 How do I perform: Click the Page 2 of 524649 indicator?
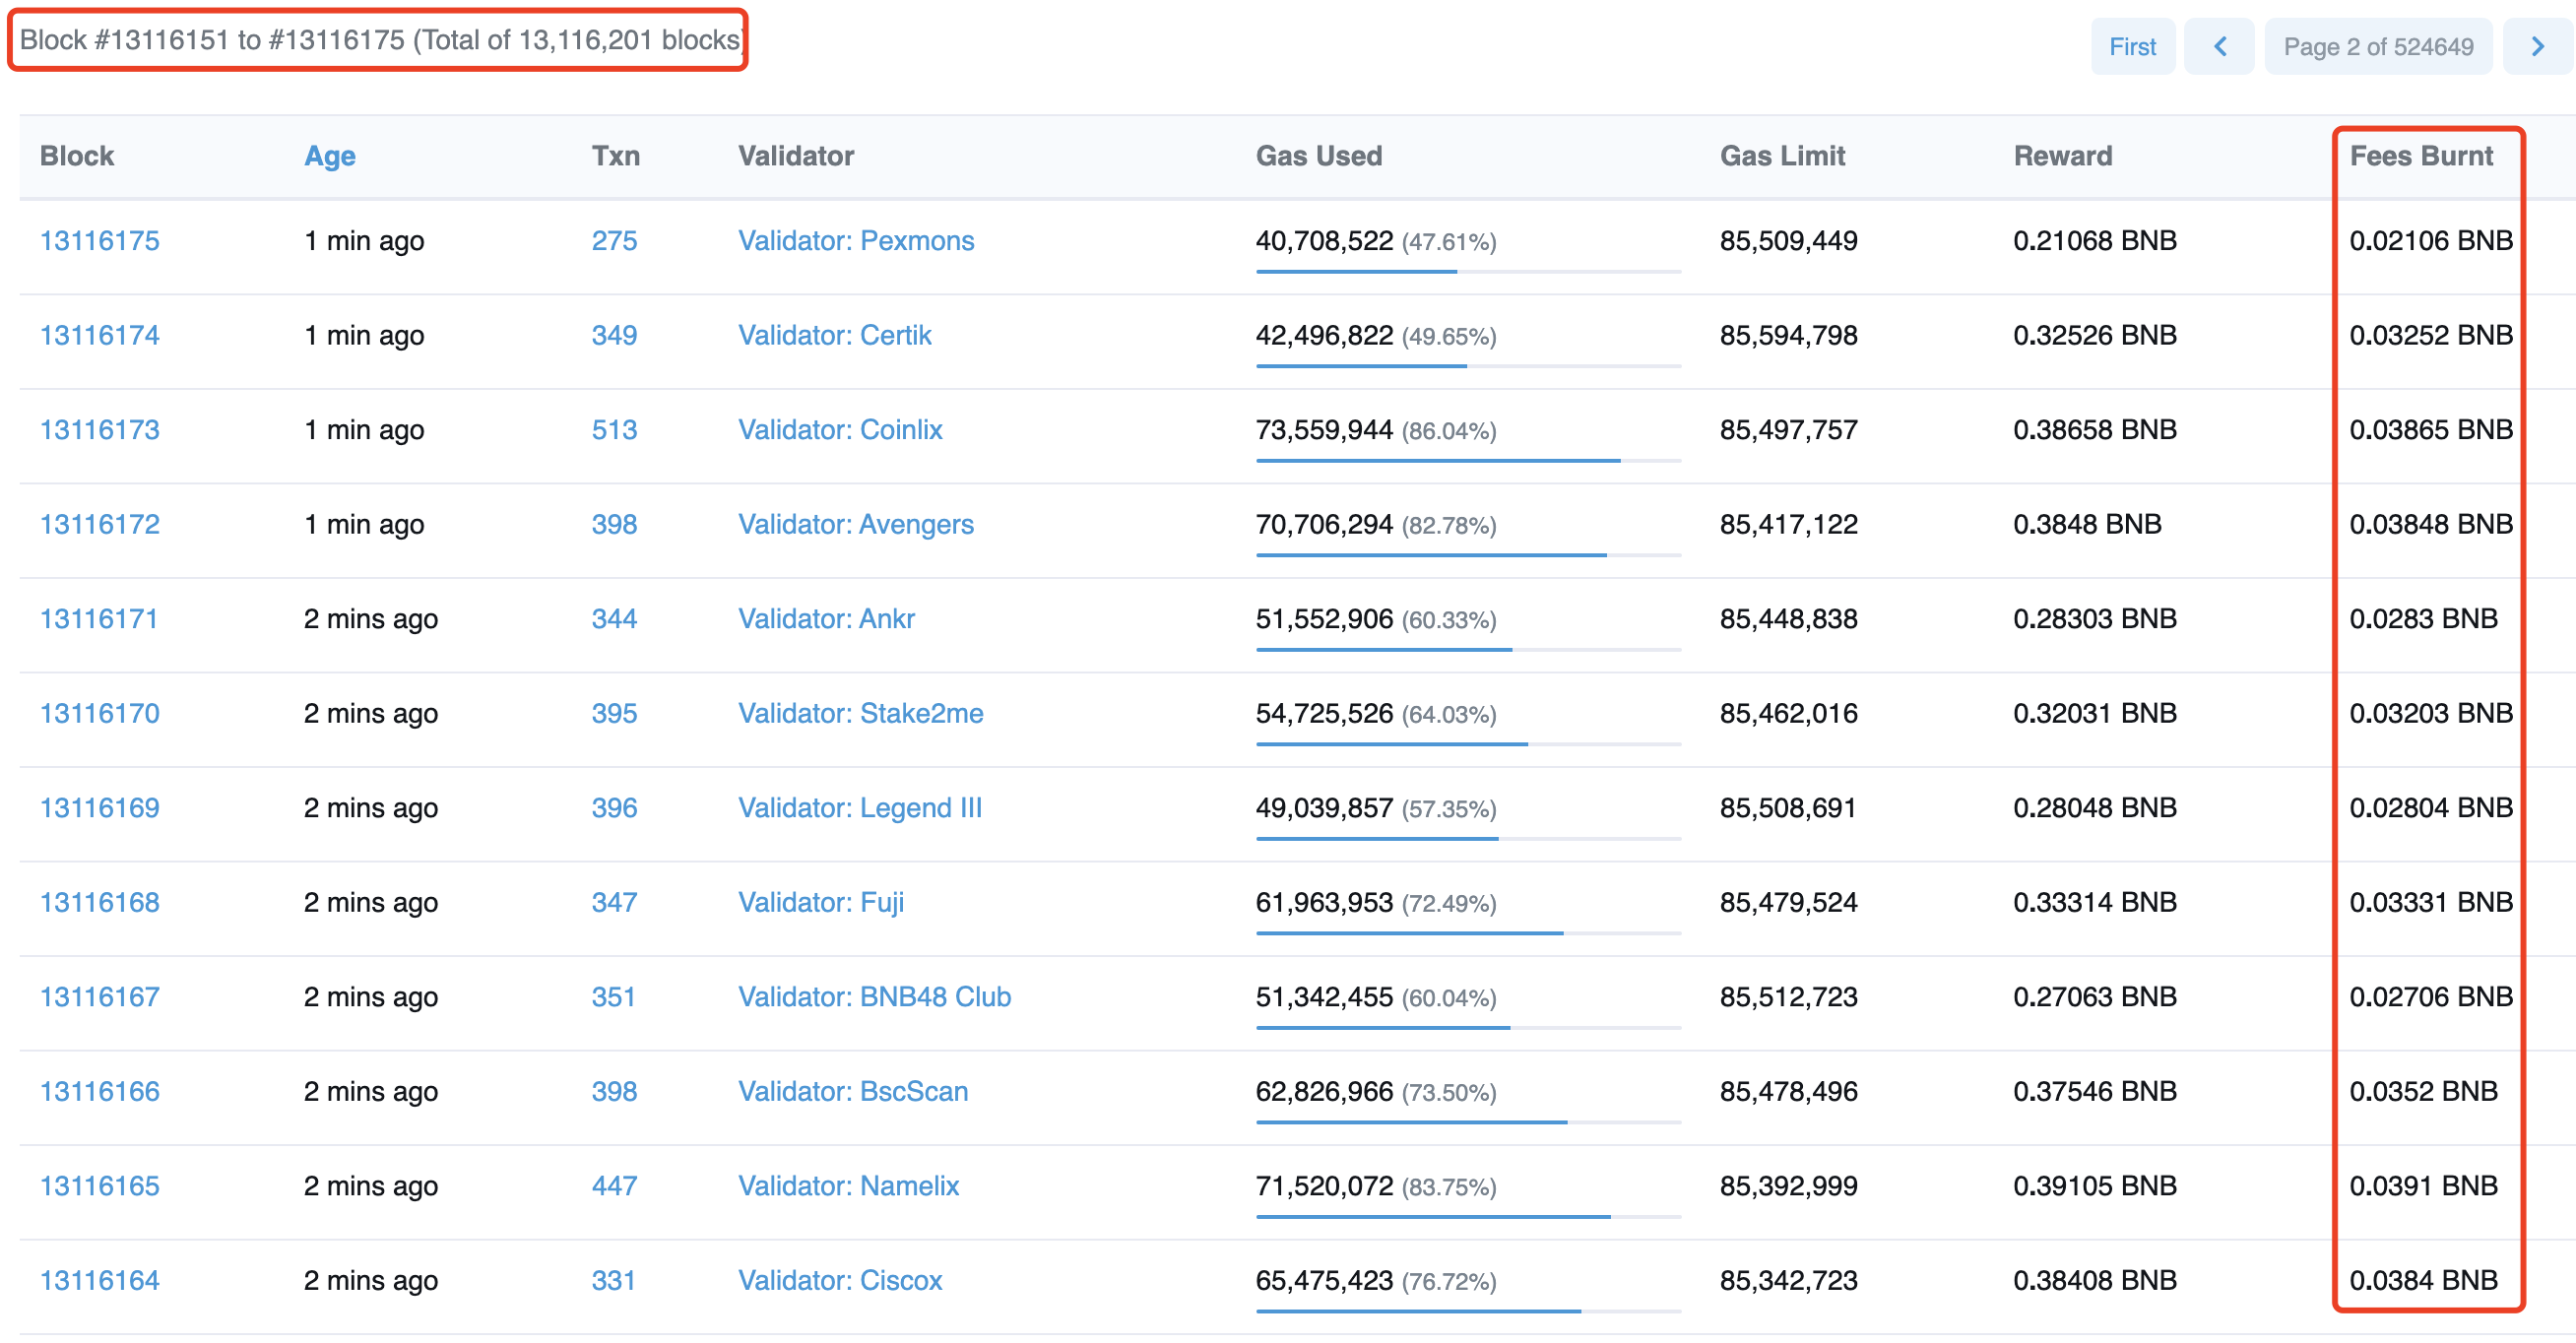pyautogui.click(x=2377, y=47)
